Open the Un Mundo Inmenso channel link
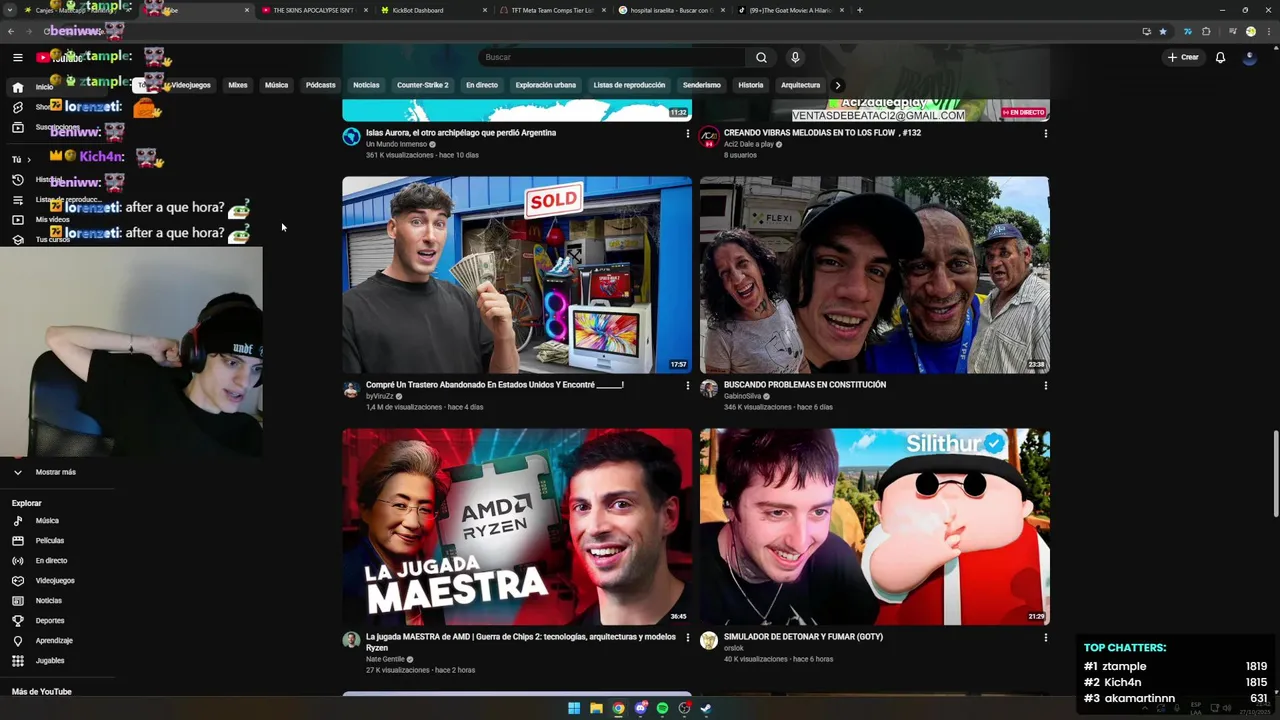 (396, 144)
